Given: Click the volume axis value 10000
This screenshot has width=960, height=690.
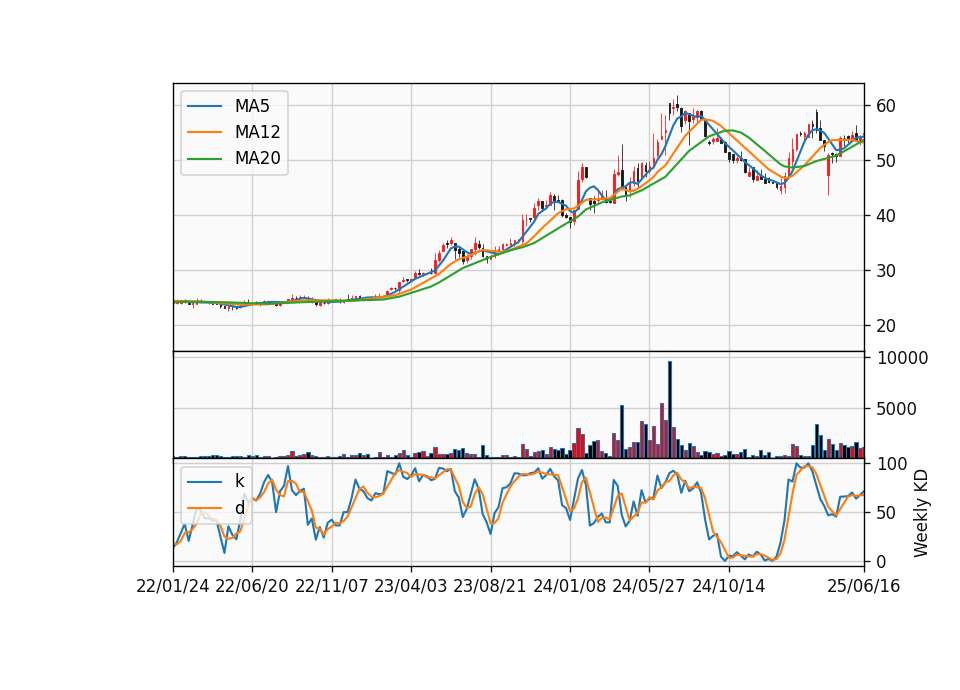Looking at the screenshot, I should pyautogui.click(x=902, y=358).
